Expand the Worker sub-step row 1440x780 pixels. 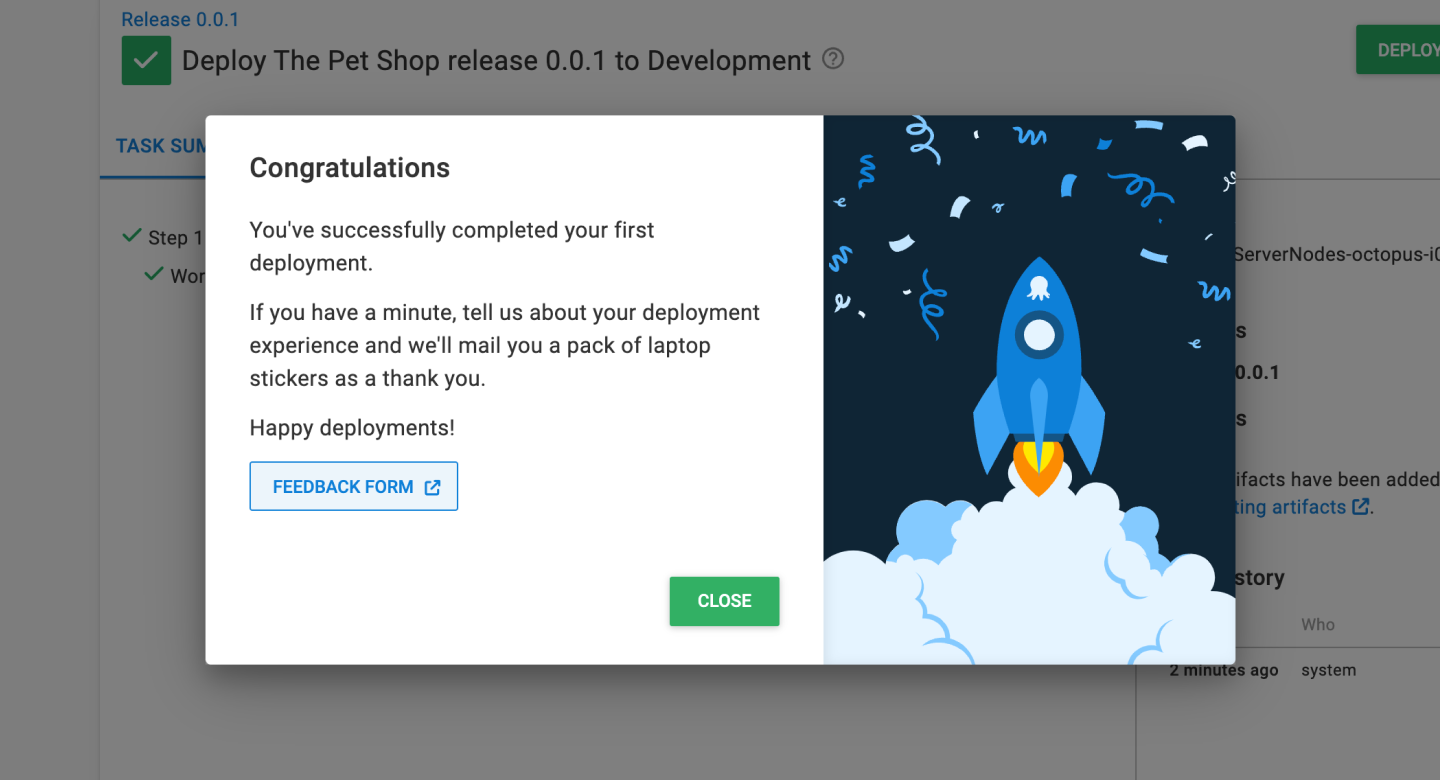tap(188, 276)
